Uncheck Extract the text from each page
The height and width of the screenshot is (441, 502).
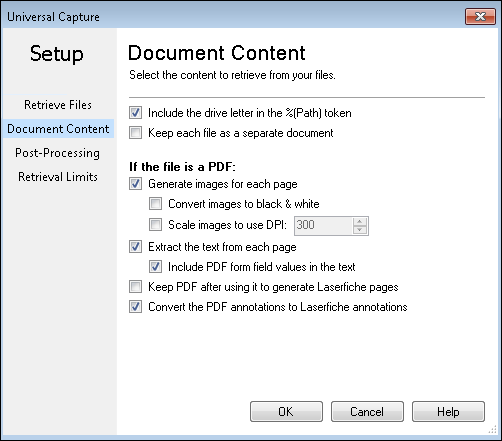(x=135, y=247)
